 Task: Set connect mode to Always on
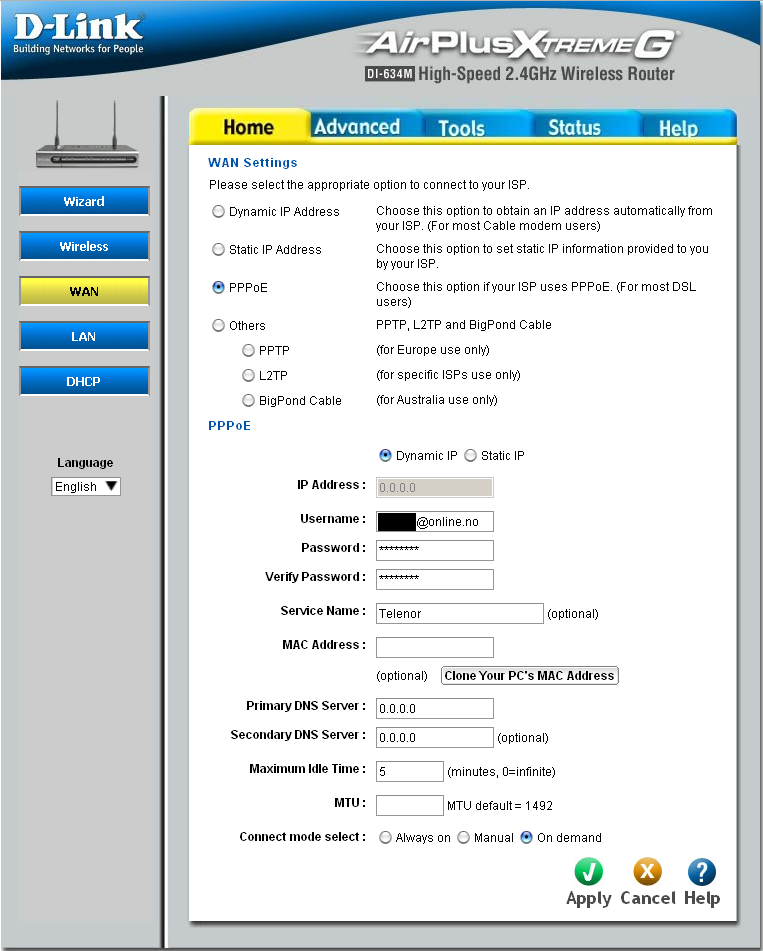385,838
